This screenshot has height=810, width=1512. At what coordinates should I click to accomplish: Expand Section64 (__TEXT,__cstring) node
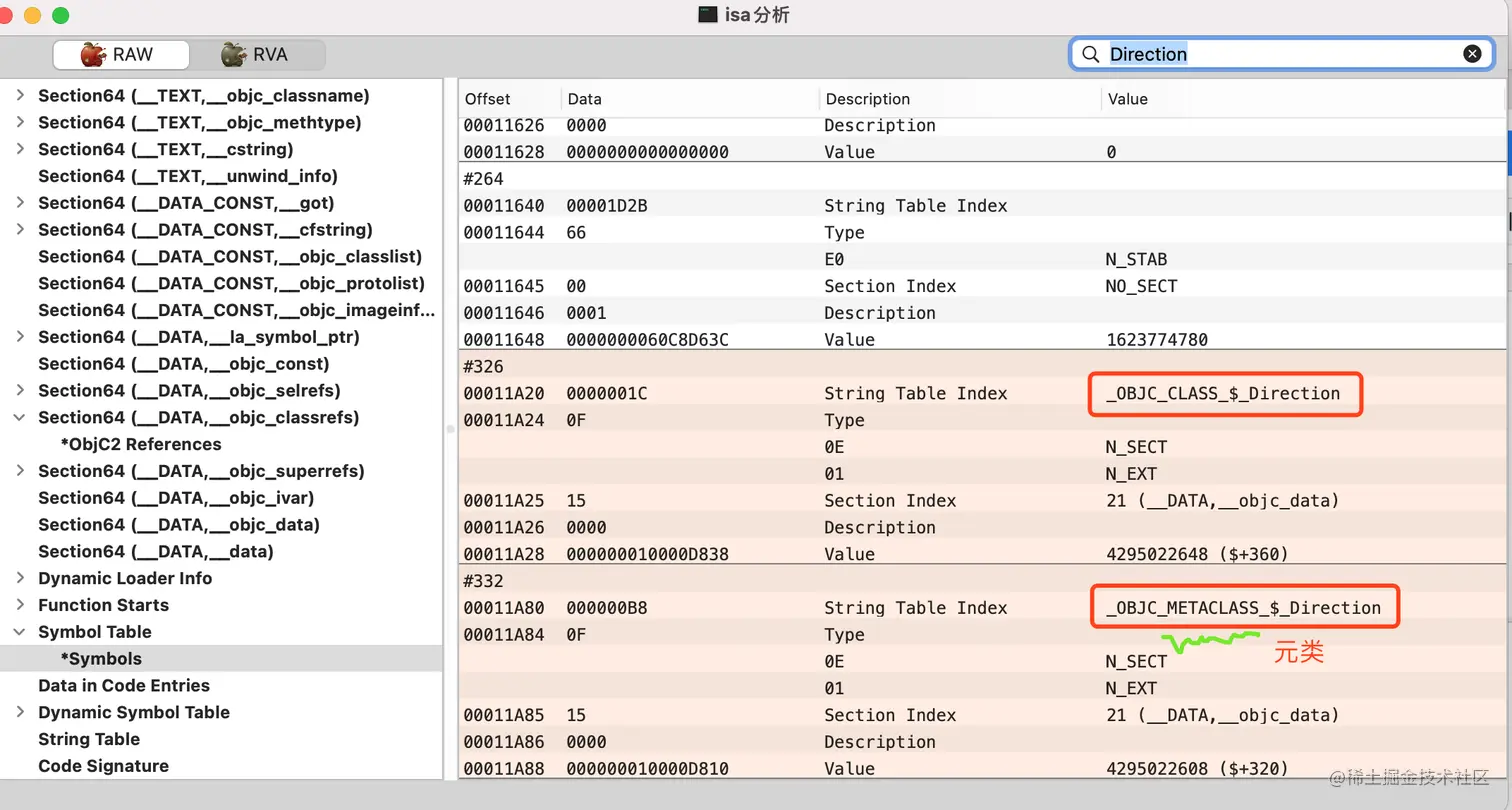[x=20, y=149]
